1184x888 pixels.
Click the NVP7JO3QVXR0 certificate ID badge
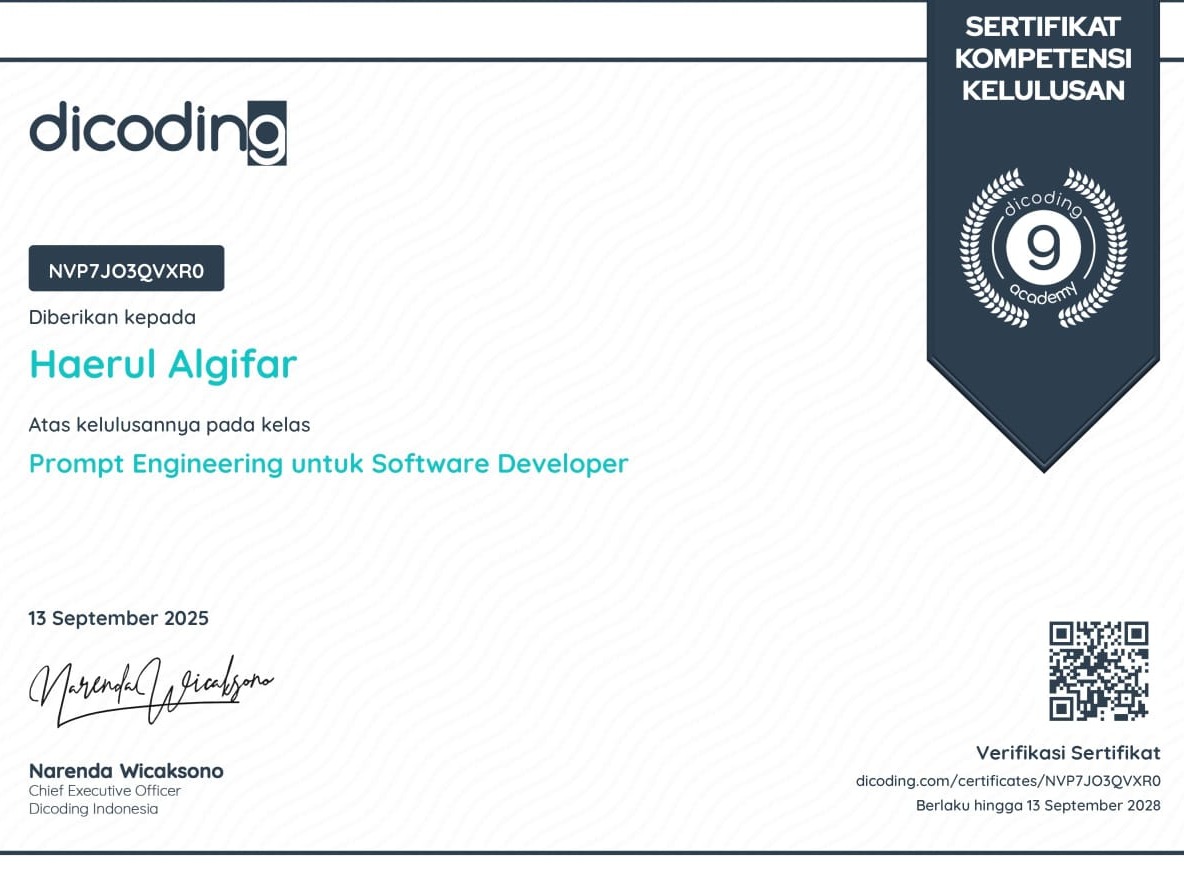click(x=126, y=269)
